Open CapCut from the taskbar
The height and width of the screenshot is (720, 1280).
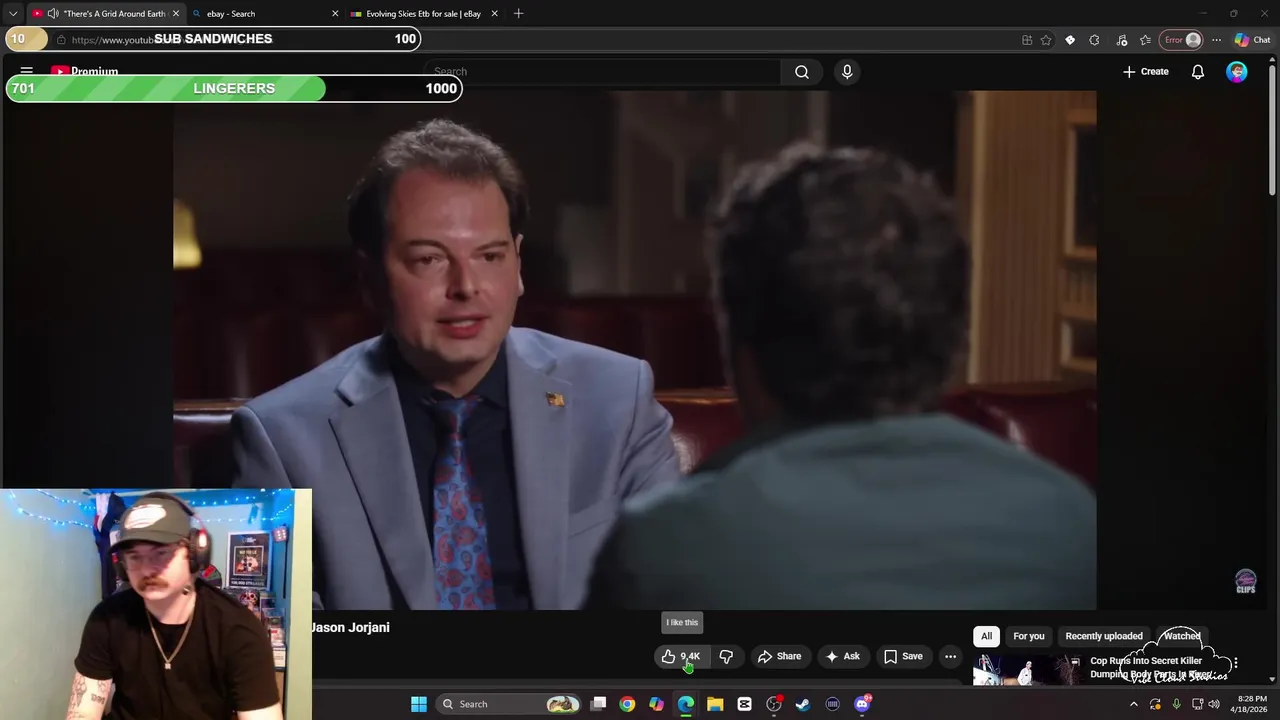pos(744,704)
